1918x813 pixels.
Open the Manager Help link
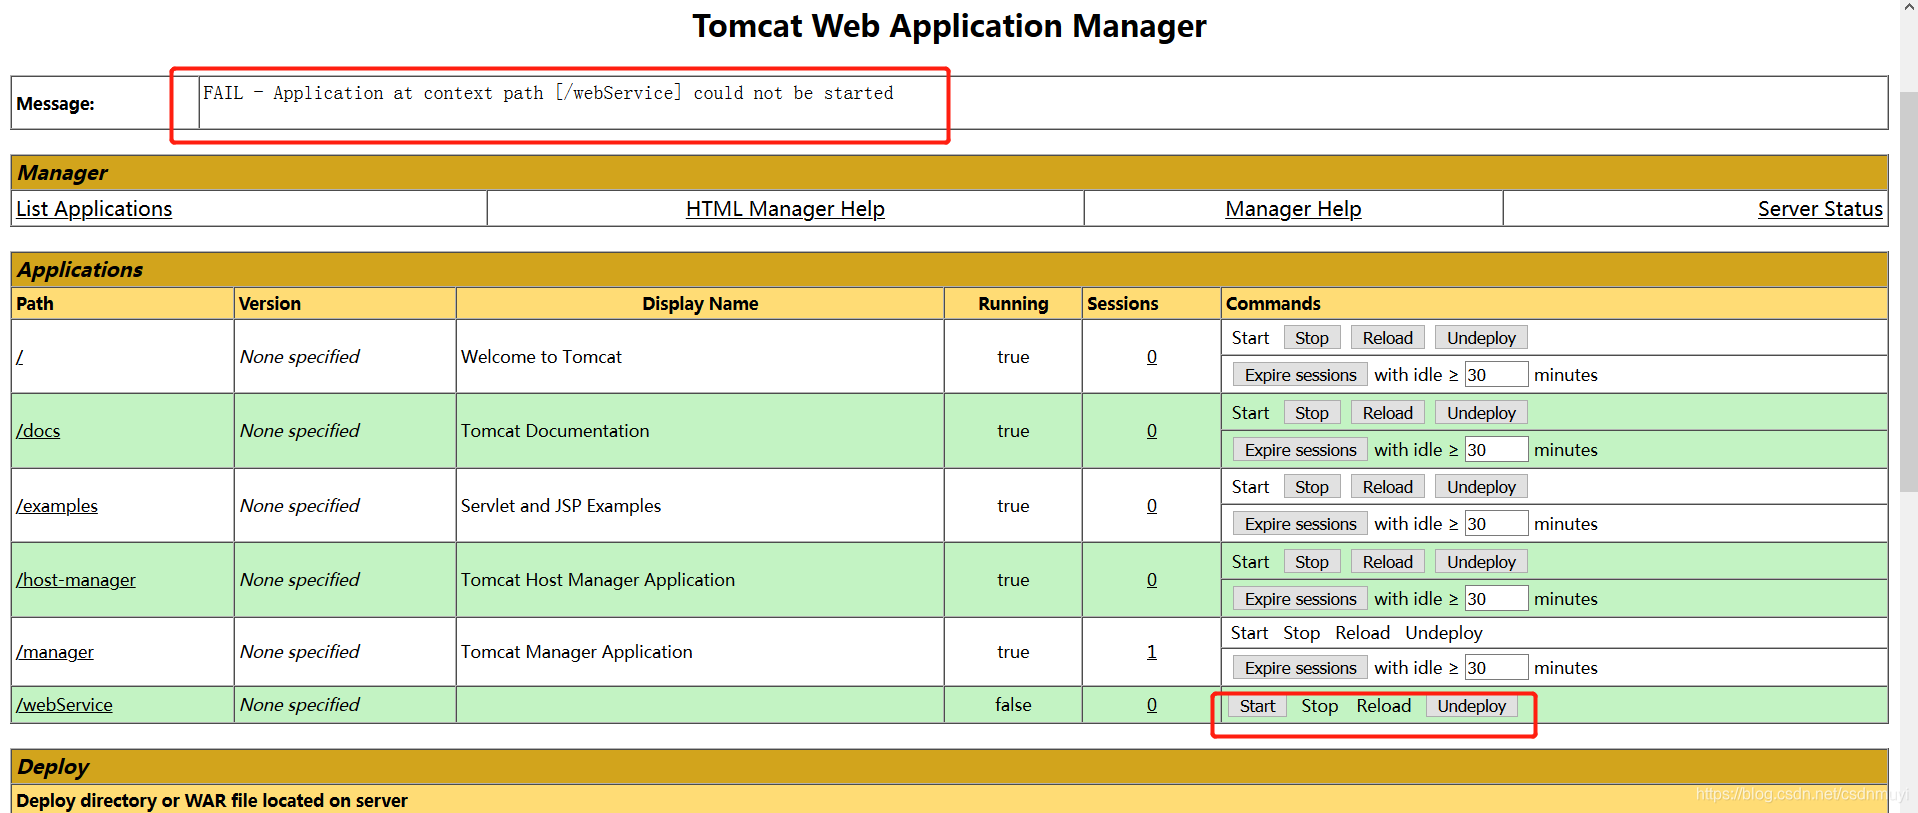pos(1293,209)
